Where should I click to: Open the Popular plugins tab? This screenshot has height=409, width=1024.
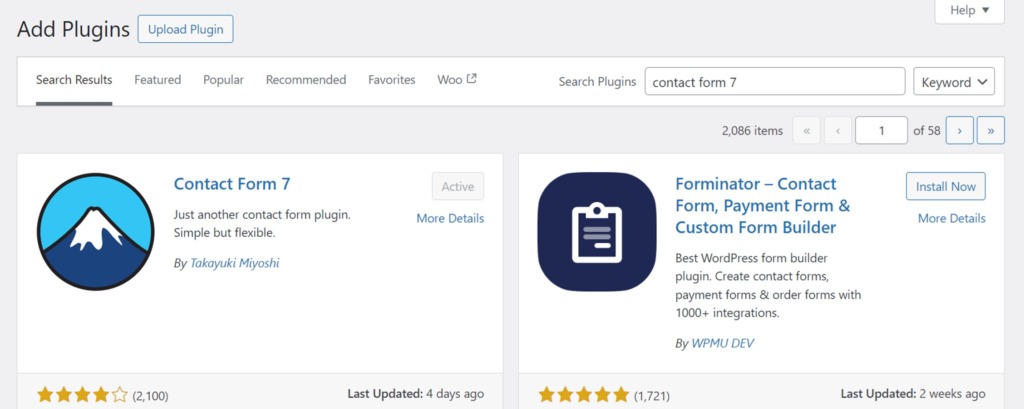[x=223, y=80]
